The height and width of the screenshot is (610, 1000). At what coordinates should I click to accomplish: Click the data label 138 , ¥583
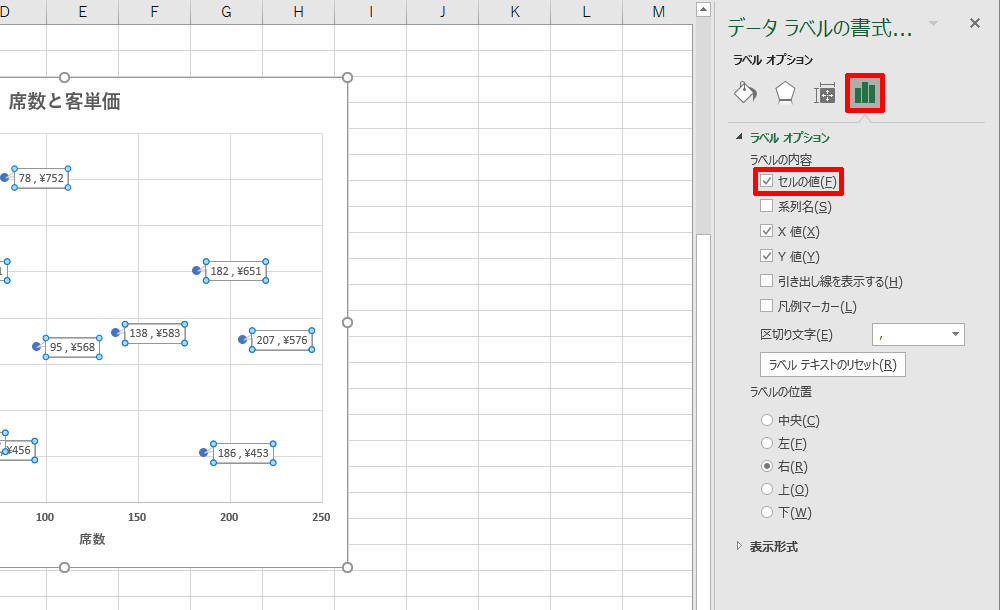click(x=155, y=333)
